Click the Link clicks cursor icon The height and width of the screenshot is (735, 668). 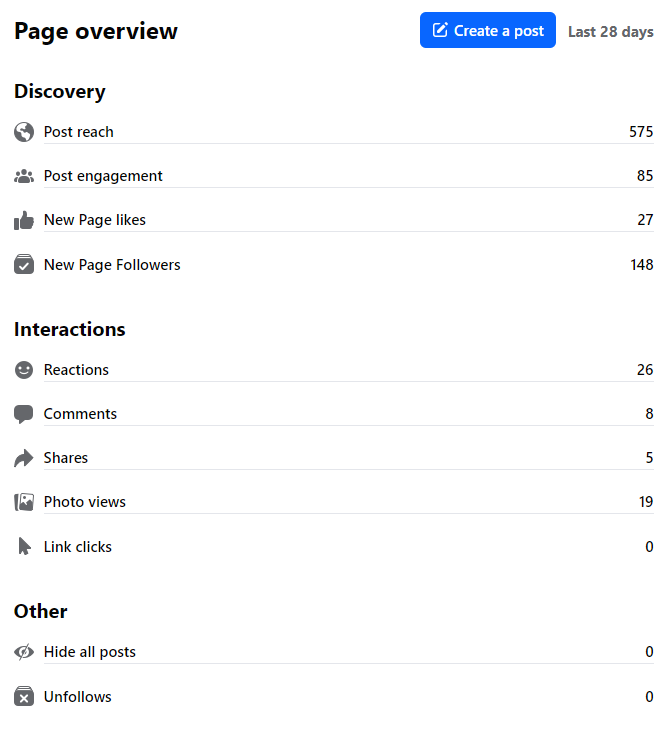coord(24,547)
